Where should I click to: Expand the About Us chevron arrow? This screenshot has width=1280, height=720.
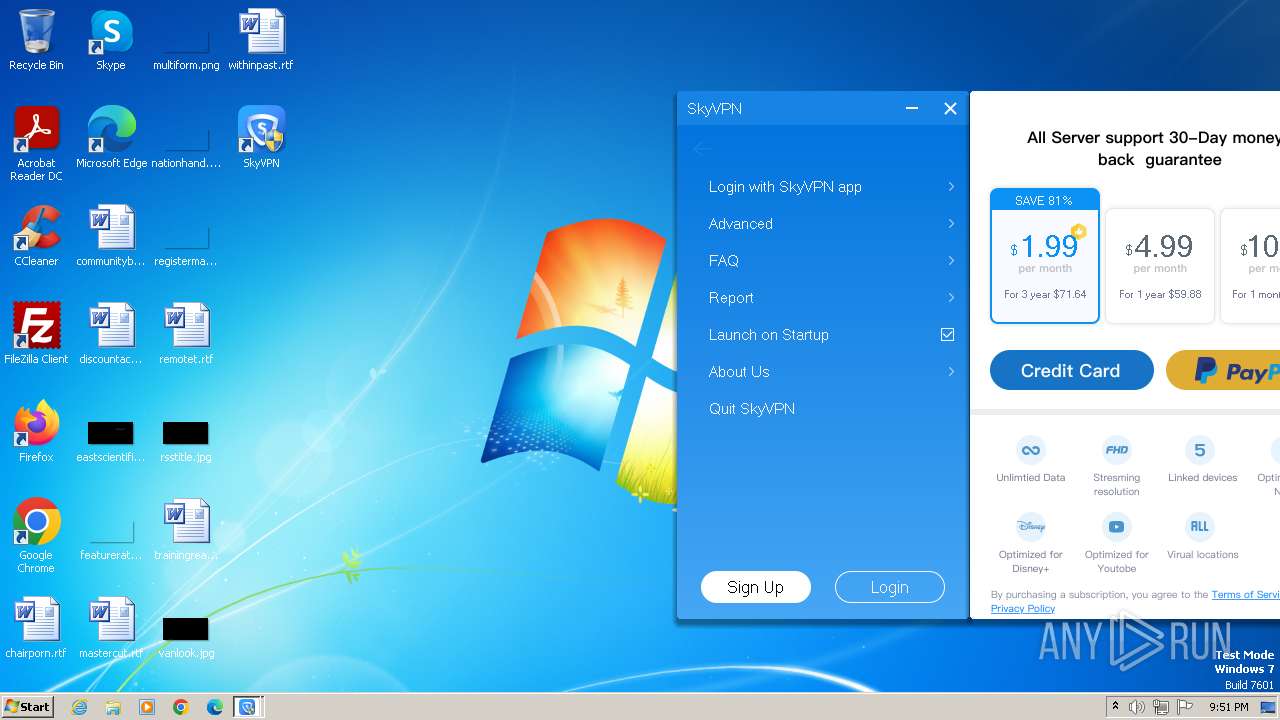951,372
